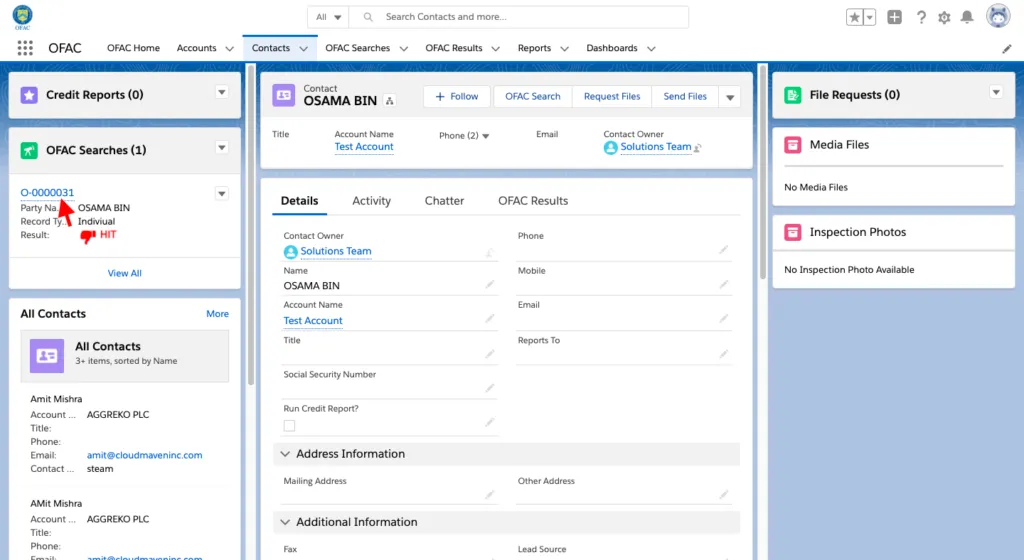The image size is (1024, 560).
Task: Expand the Phone (2) dropdown
Action: [485, 136]
